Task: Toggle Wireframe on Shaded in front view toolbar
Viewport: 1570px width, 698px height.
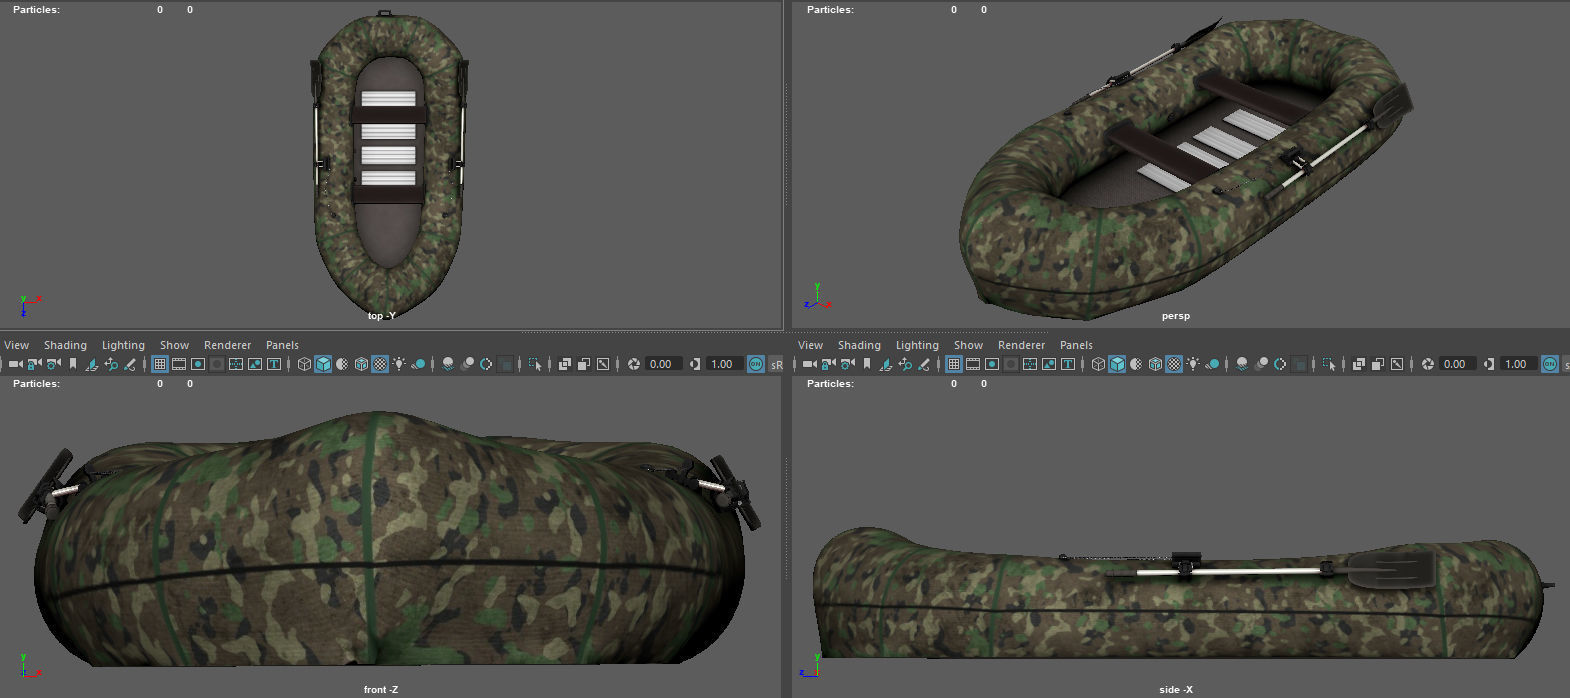Action: coord(361,364)
